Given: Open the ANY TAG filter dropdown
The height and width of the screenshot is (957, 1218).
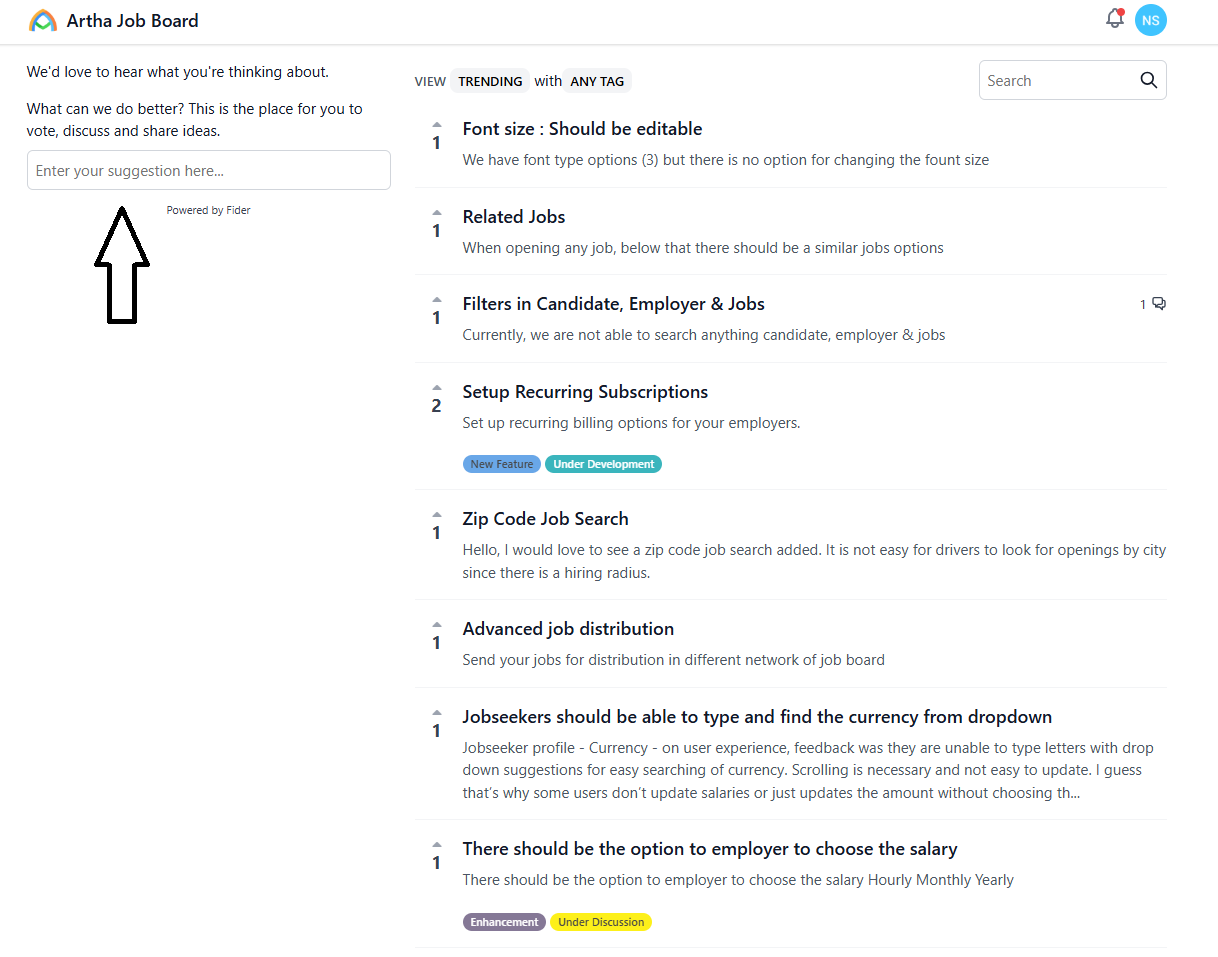Looking at the screenshot, I should (597, 82).
